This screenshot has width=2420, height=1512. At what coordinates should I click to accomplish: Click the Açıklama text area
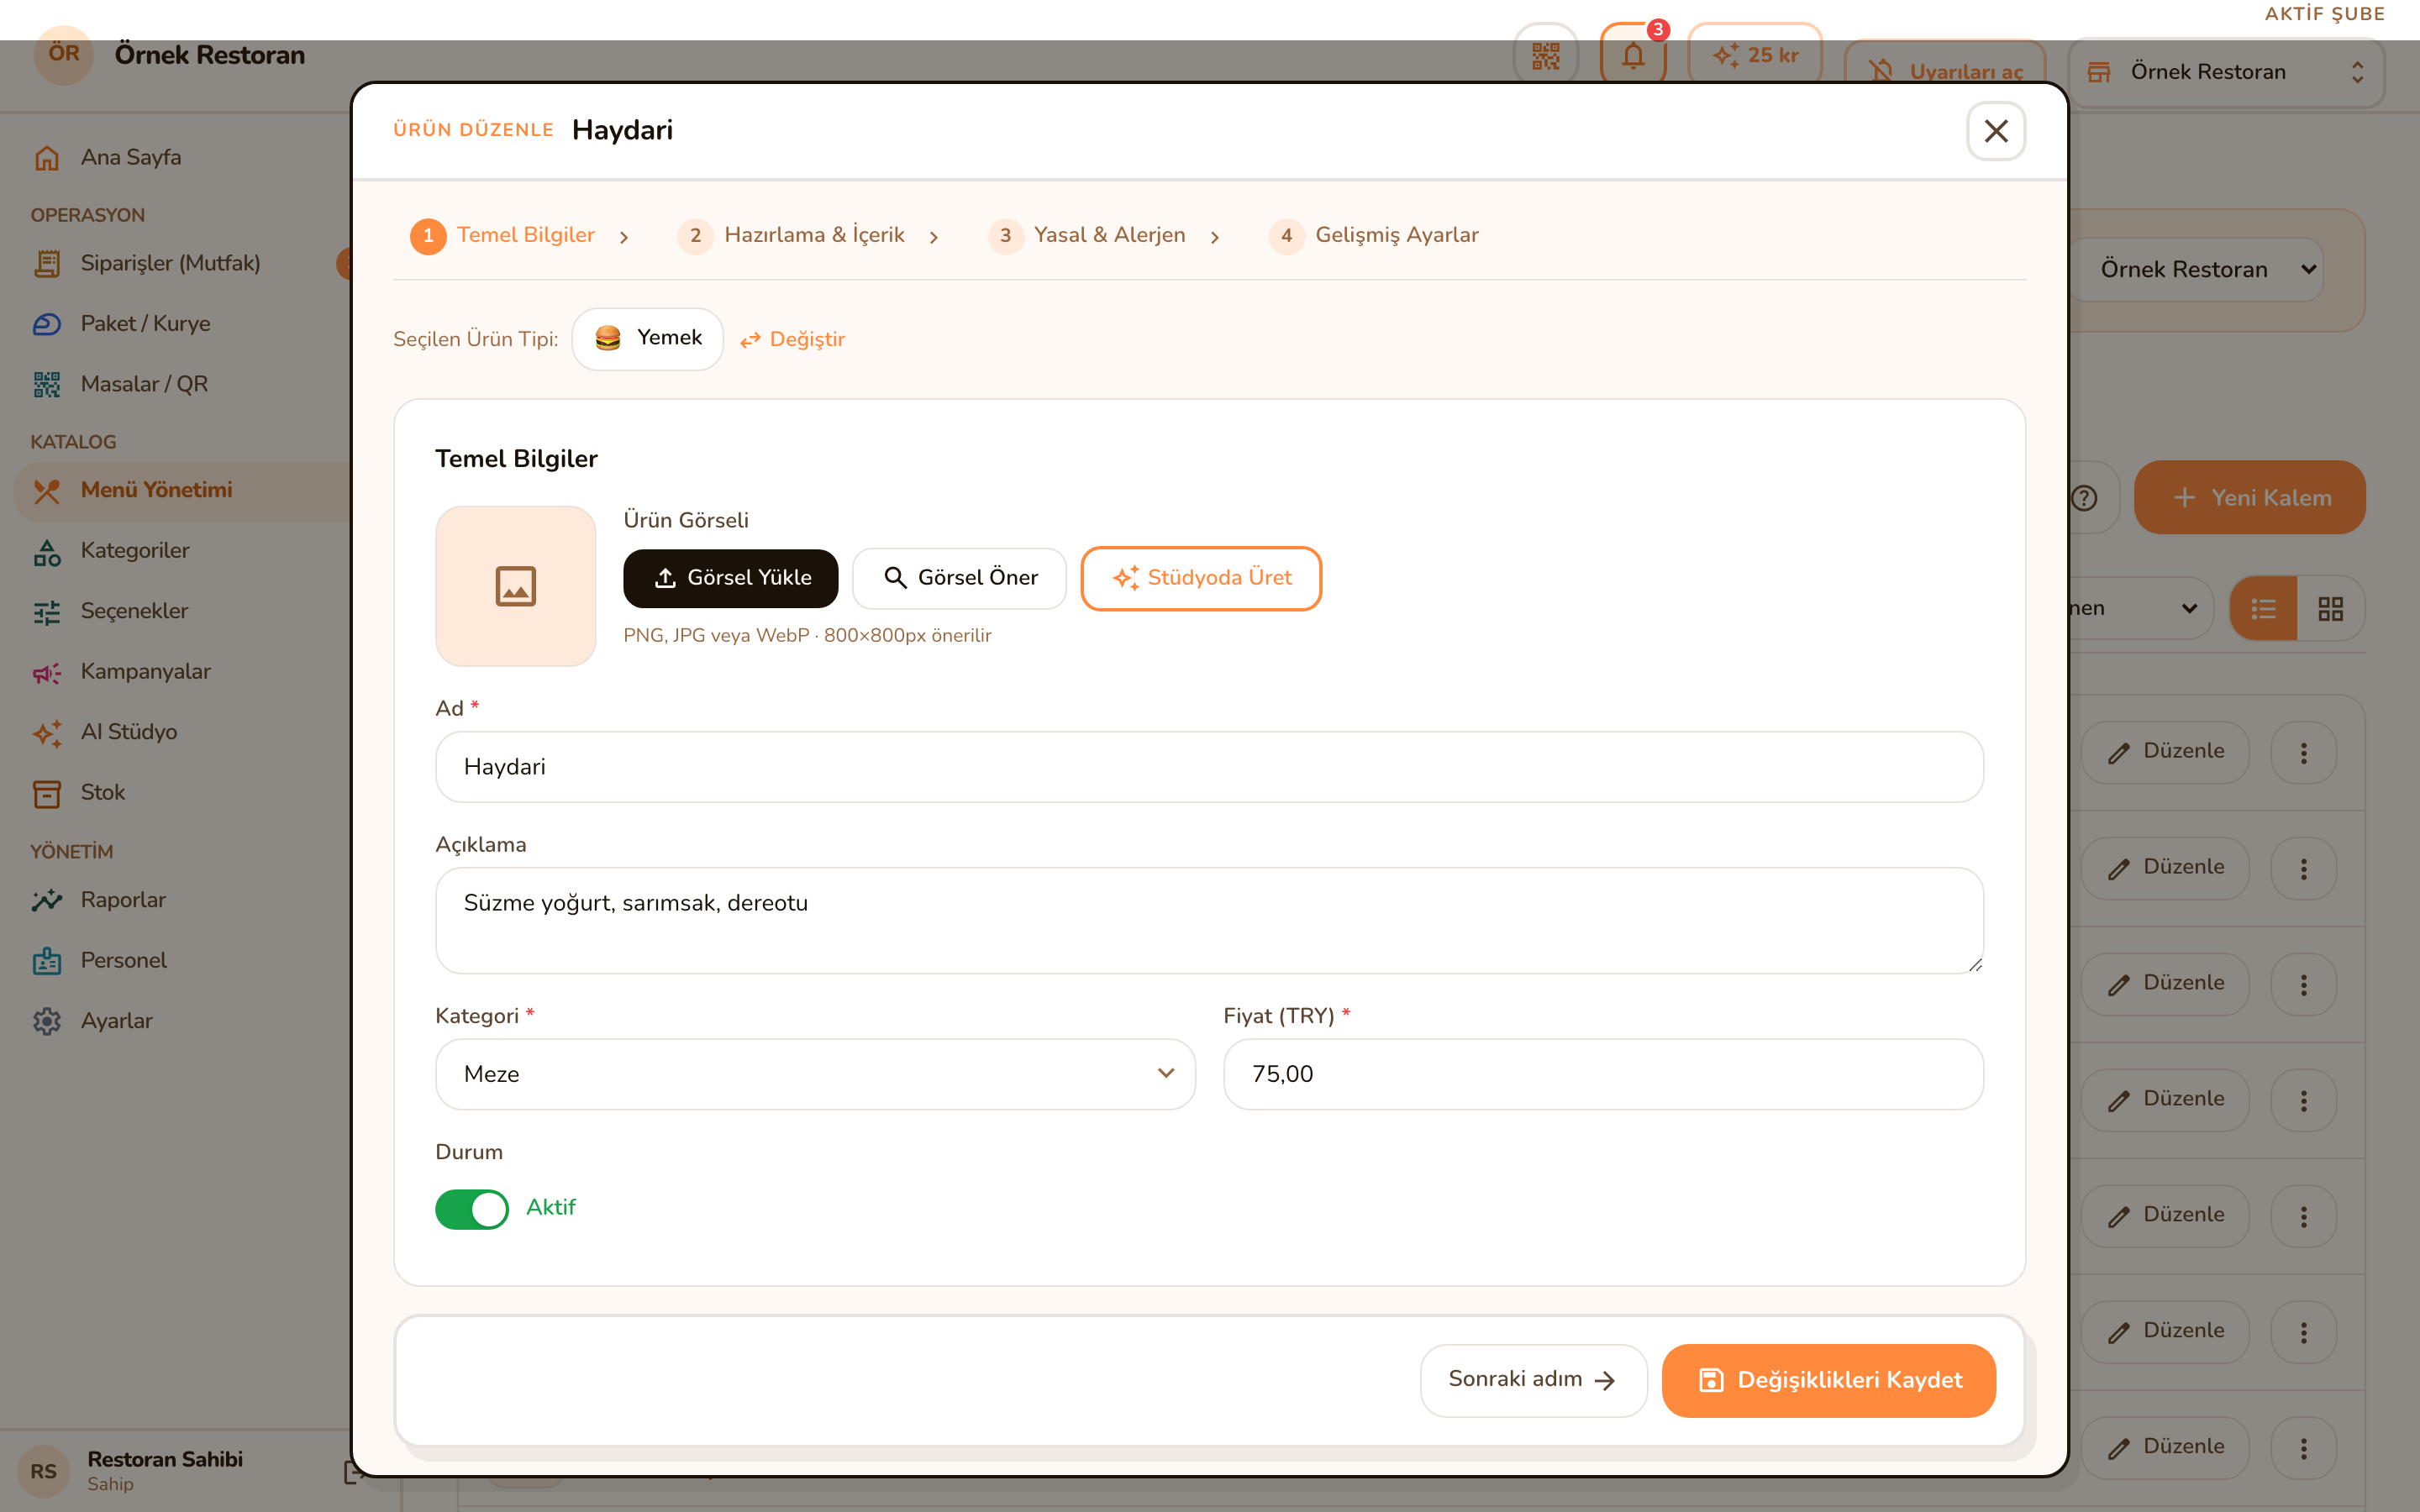[x=1209, y=921]
